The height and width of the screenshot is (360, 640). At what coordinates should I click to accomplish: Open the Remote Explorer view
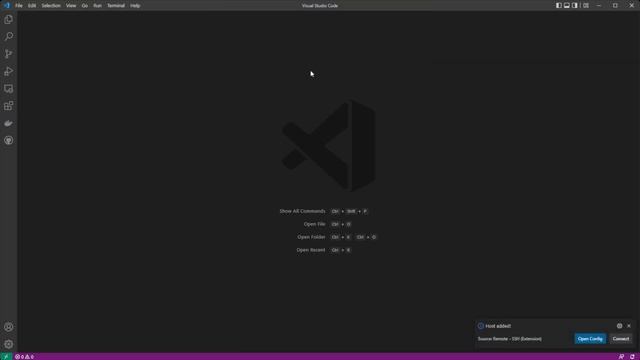pos(9,89)
